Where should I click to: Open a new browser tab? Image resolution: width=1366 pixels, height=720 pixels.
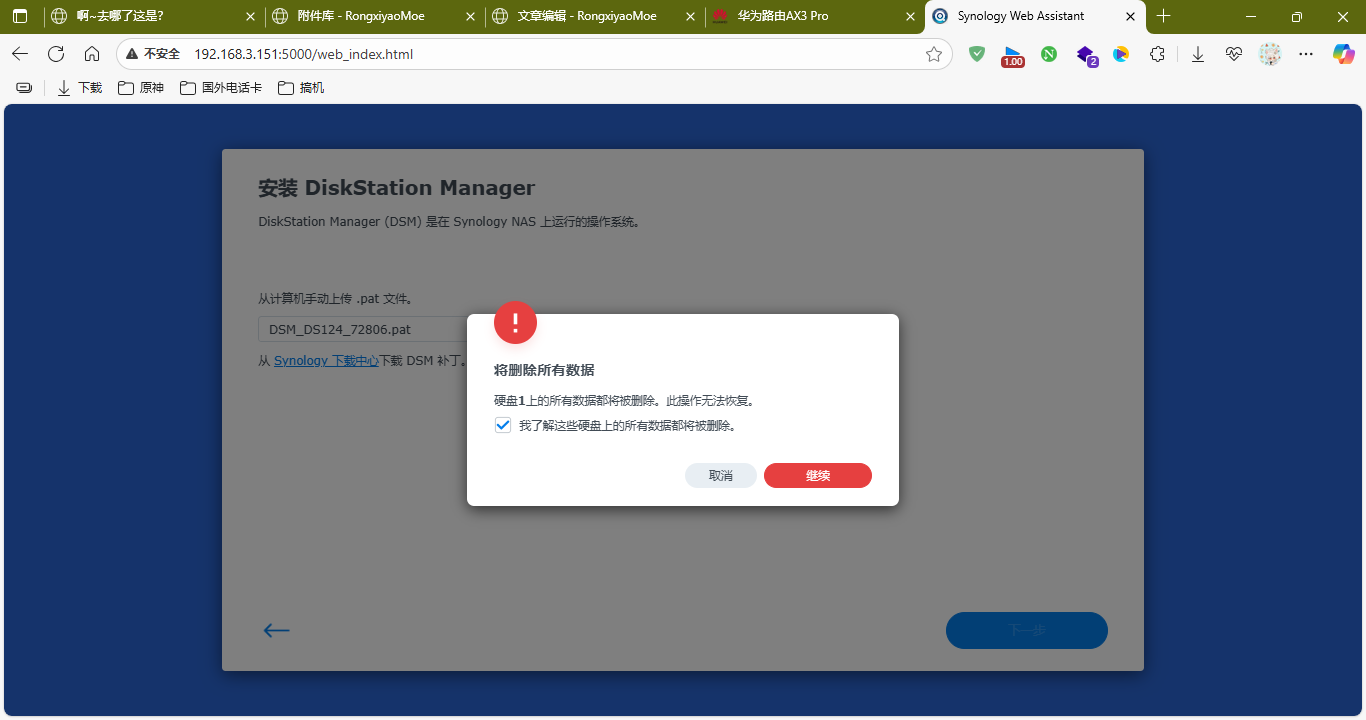coord(1163,16)
